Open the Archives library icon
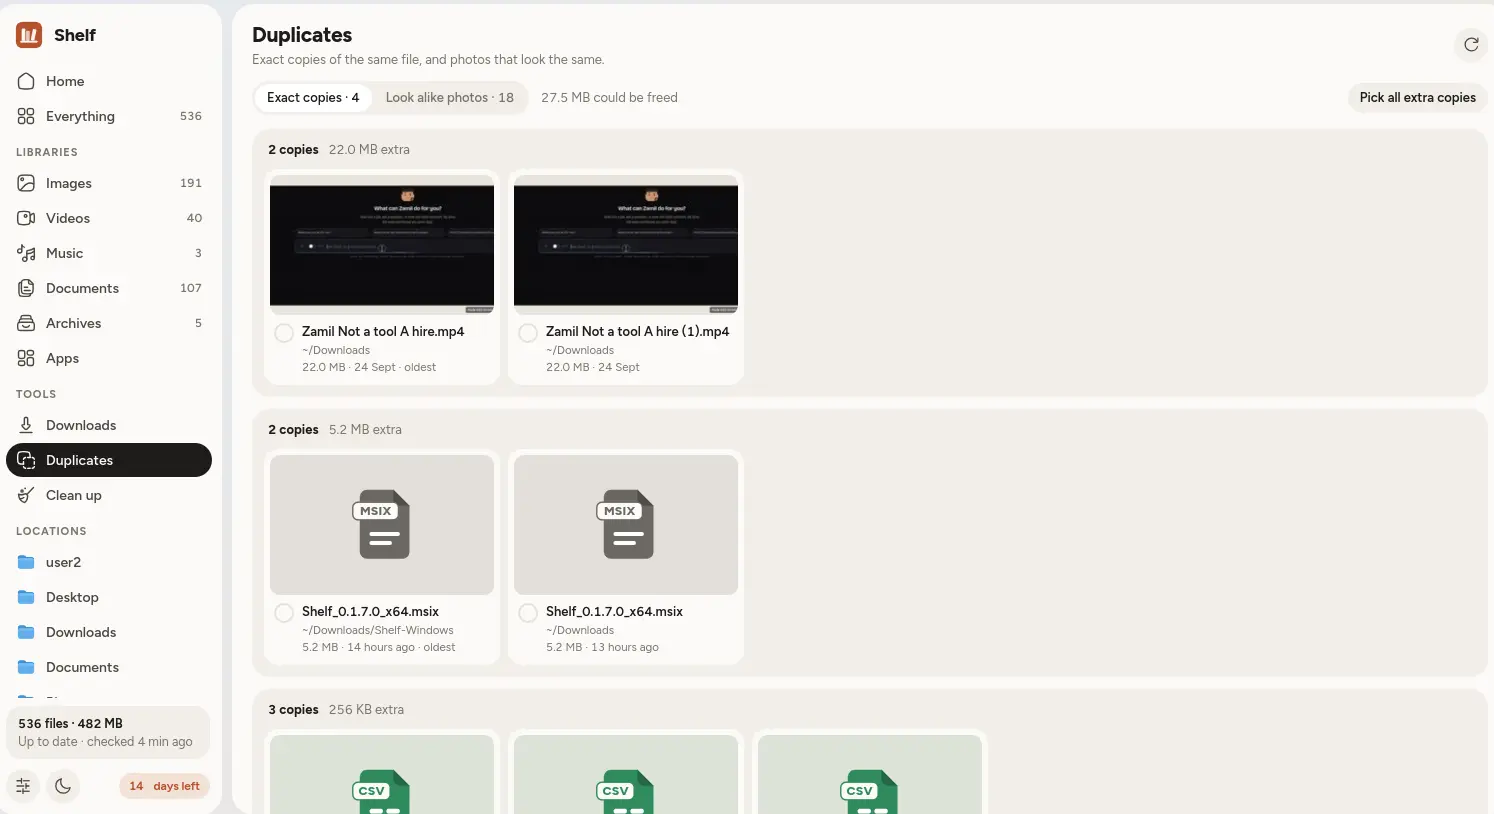Image resolution: width=1494 pixels, height=814 pixels. (26, 323)
